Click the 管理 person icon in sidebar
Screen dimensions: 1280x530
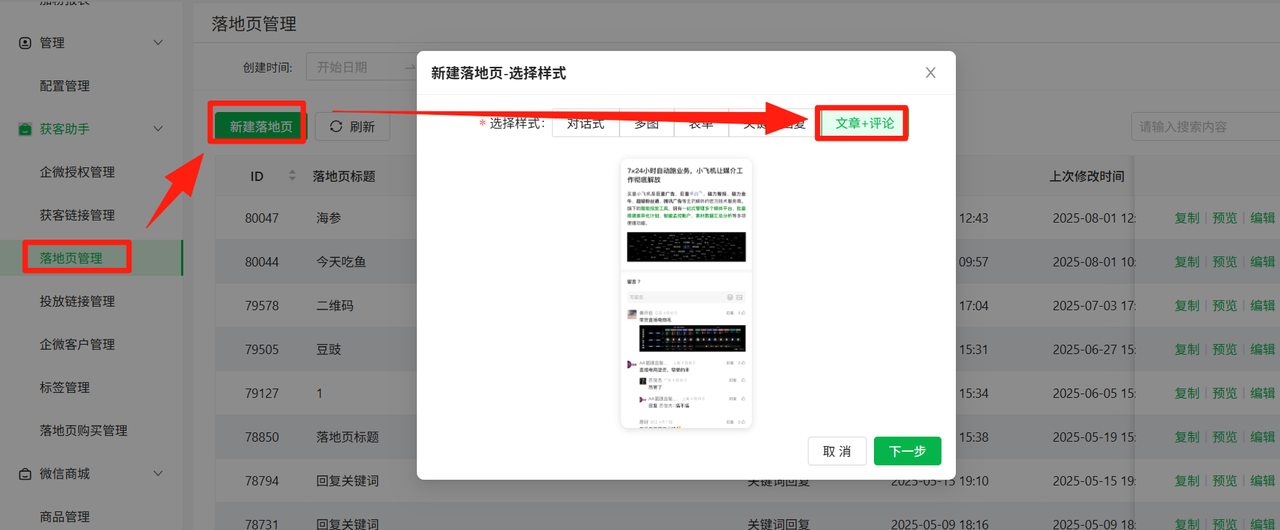(26, 43)
